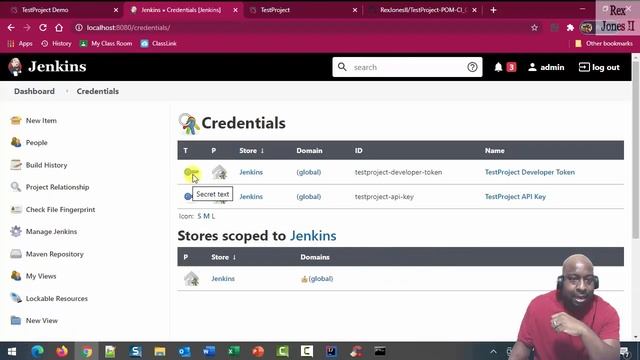
Task: Set icon size to L
Action: 213,216
